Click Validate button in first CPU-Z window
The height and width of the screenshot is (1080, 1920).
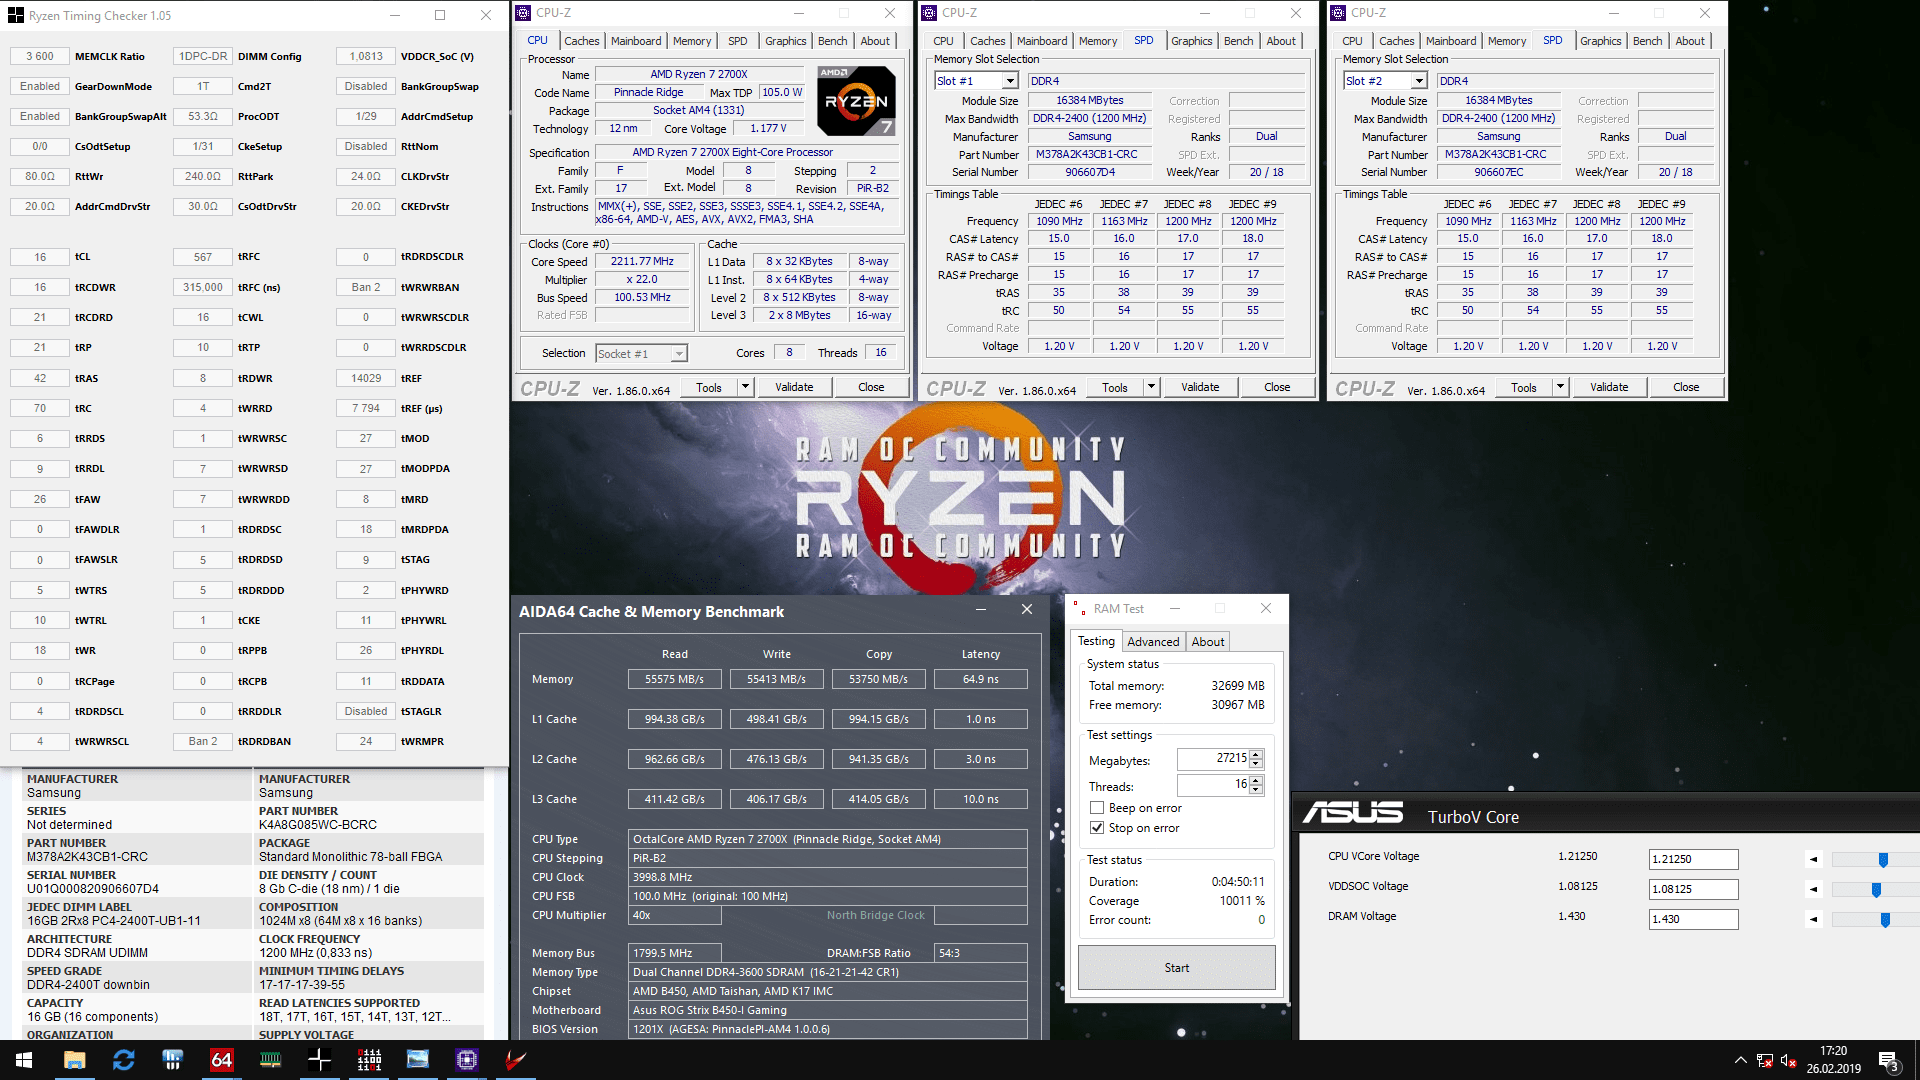coord(794,387)
